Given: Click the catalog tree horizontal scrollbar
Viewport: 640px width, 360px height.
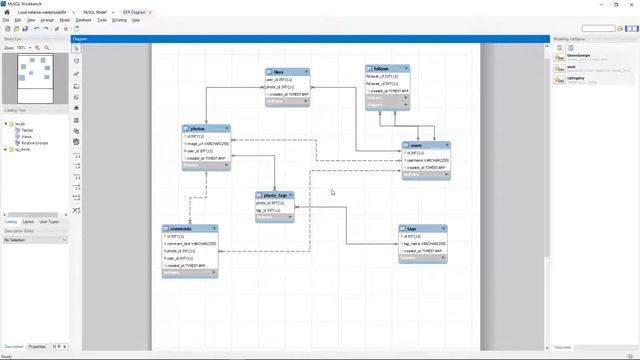Looking at the screenshot, I should 33,215.
